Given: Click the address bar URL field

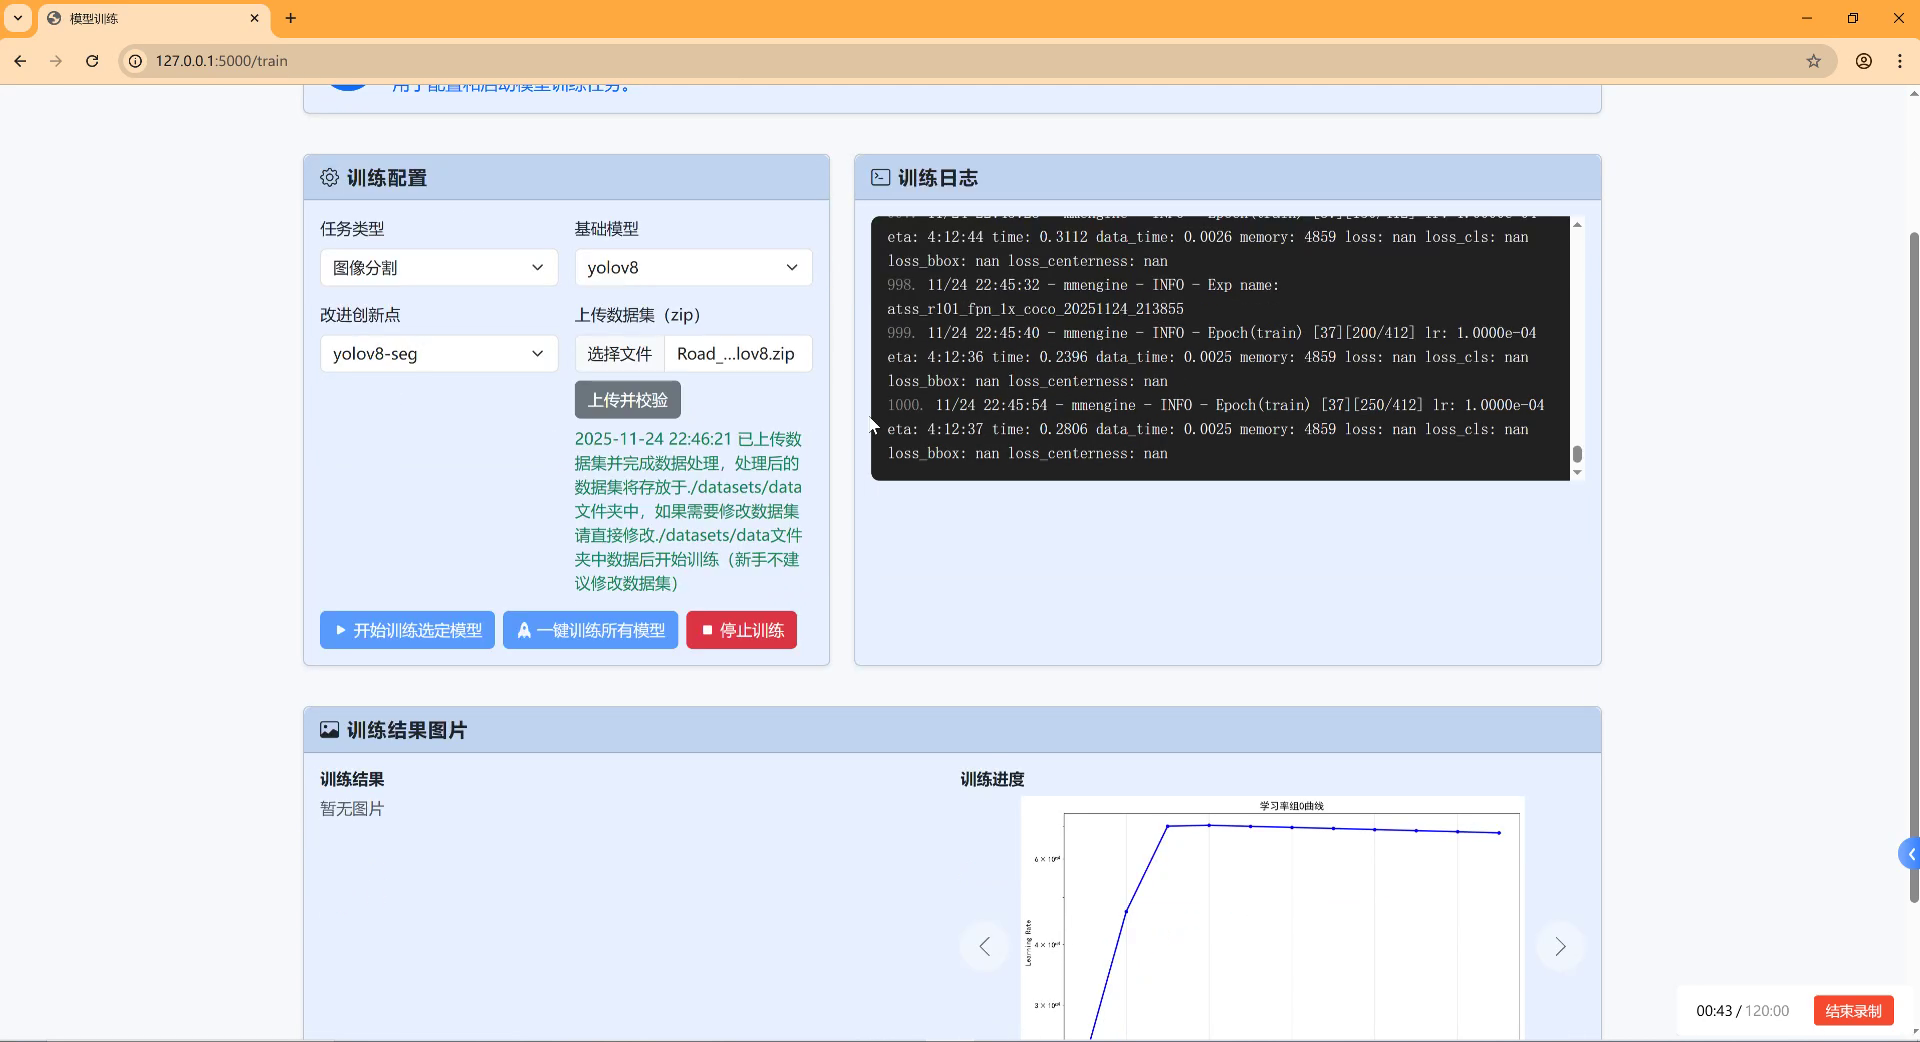Looking at the screenshot, I should pyautogui.click(x=980, y=61).
